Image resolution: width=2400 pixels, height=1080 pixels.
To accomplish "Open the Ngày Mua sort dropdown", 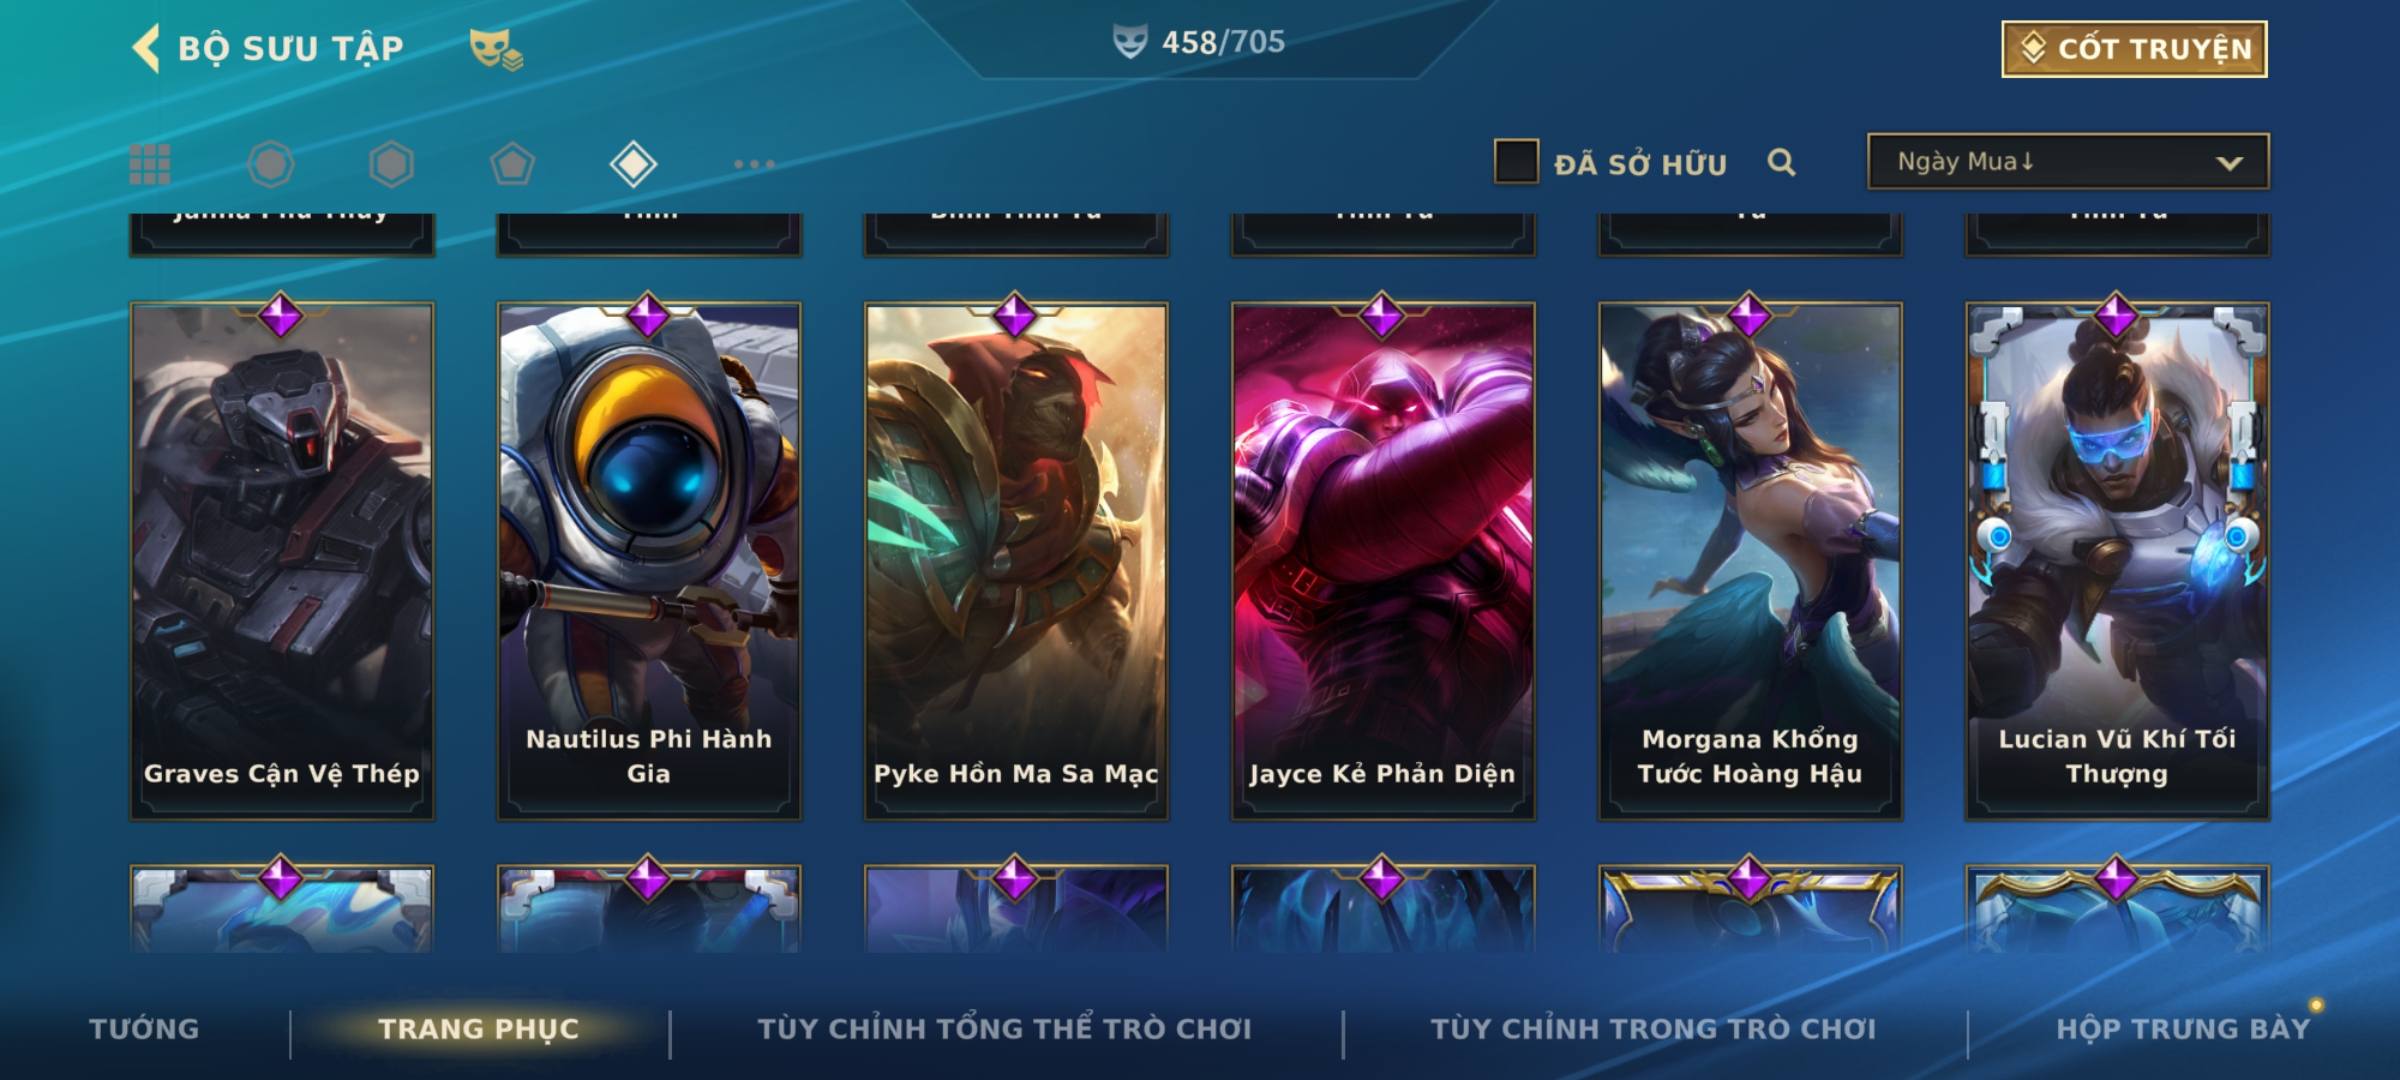I will [2068, 161].
